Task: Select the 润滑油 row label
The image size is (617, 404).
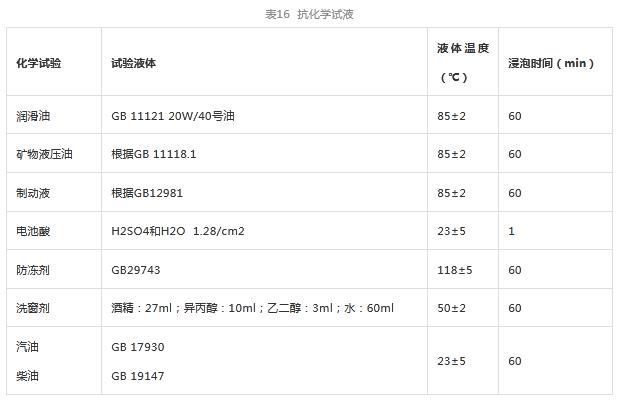Action: pyautogui.click(x=32, y=116)
